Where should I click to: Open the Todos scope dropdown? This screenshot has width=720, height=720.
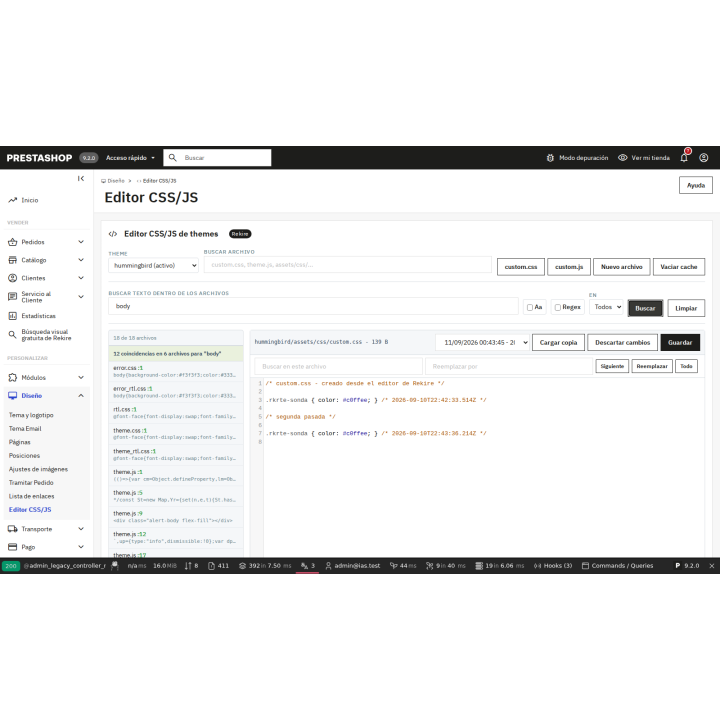(606, 307)
